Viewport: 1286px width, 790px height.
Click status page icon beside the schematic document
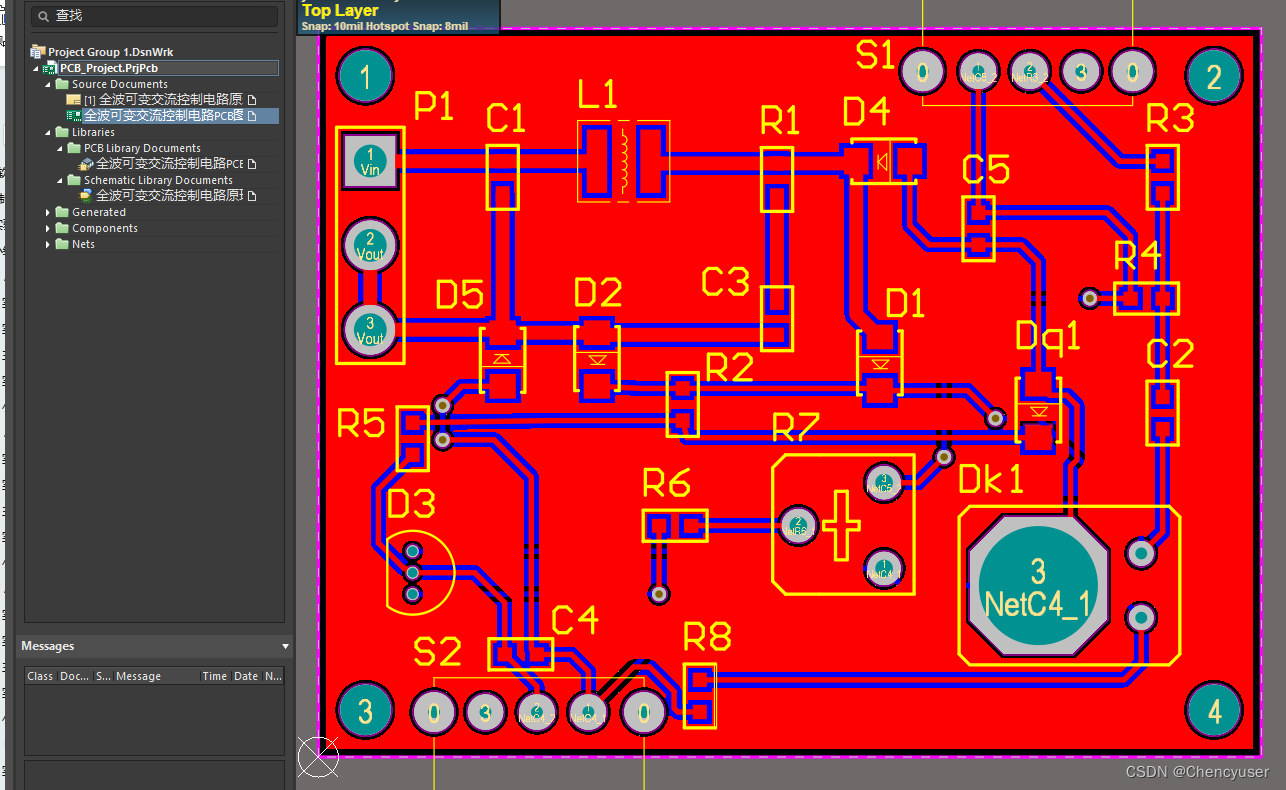[253, 100]
